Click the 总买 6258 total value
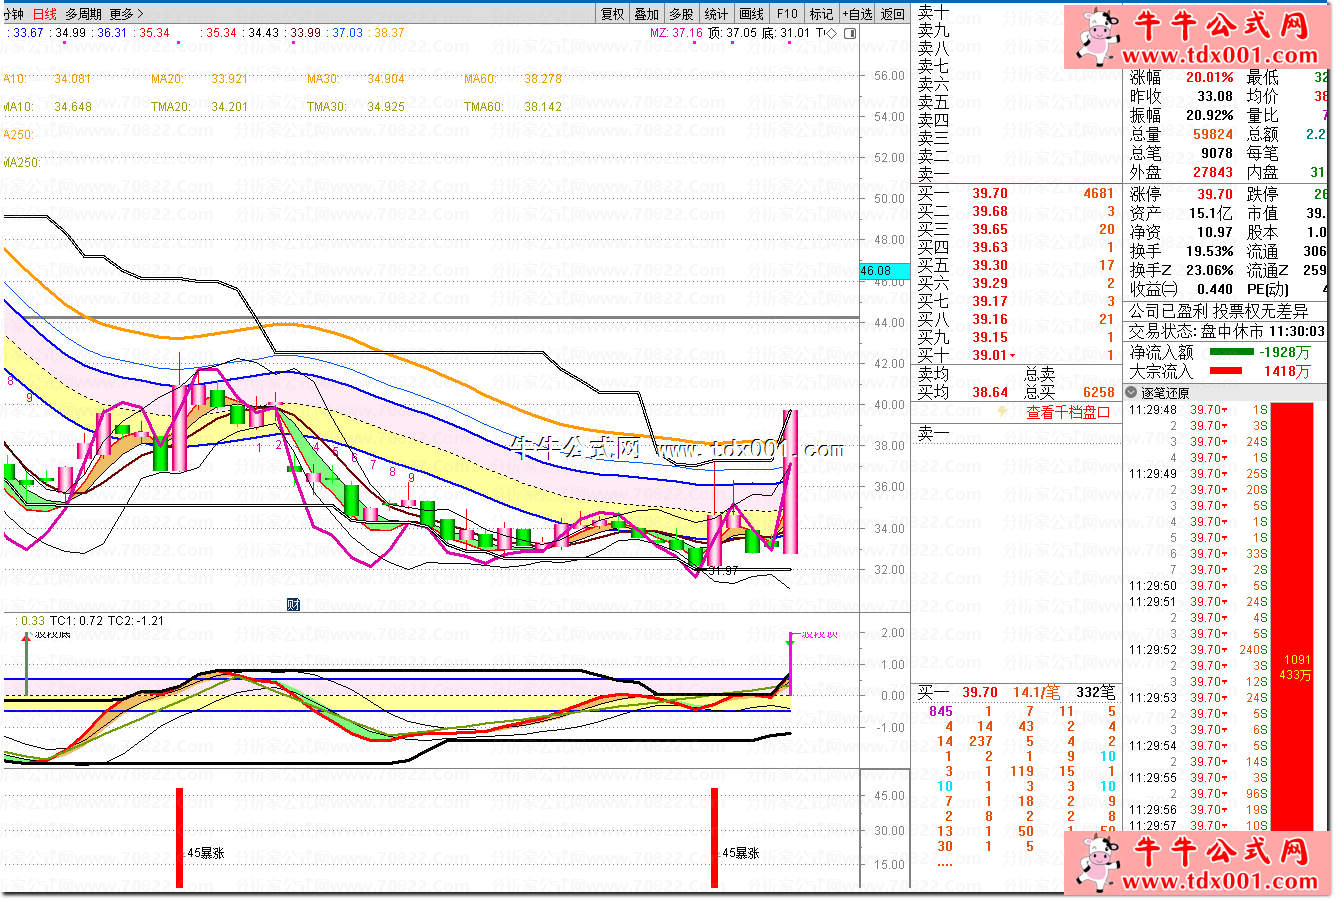The height and width of the screenshot is (900, 1336). point(1098,393)
